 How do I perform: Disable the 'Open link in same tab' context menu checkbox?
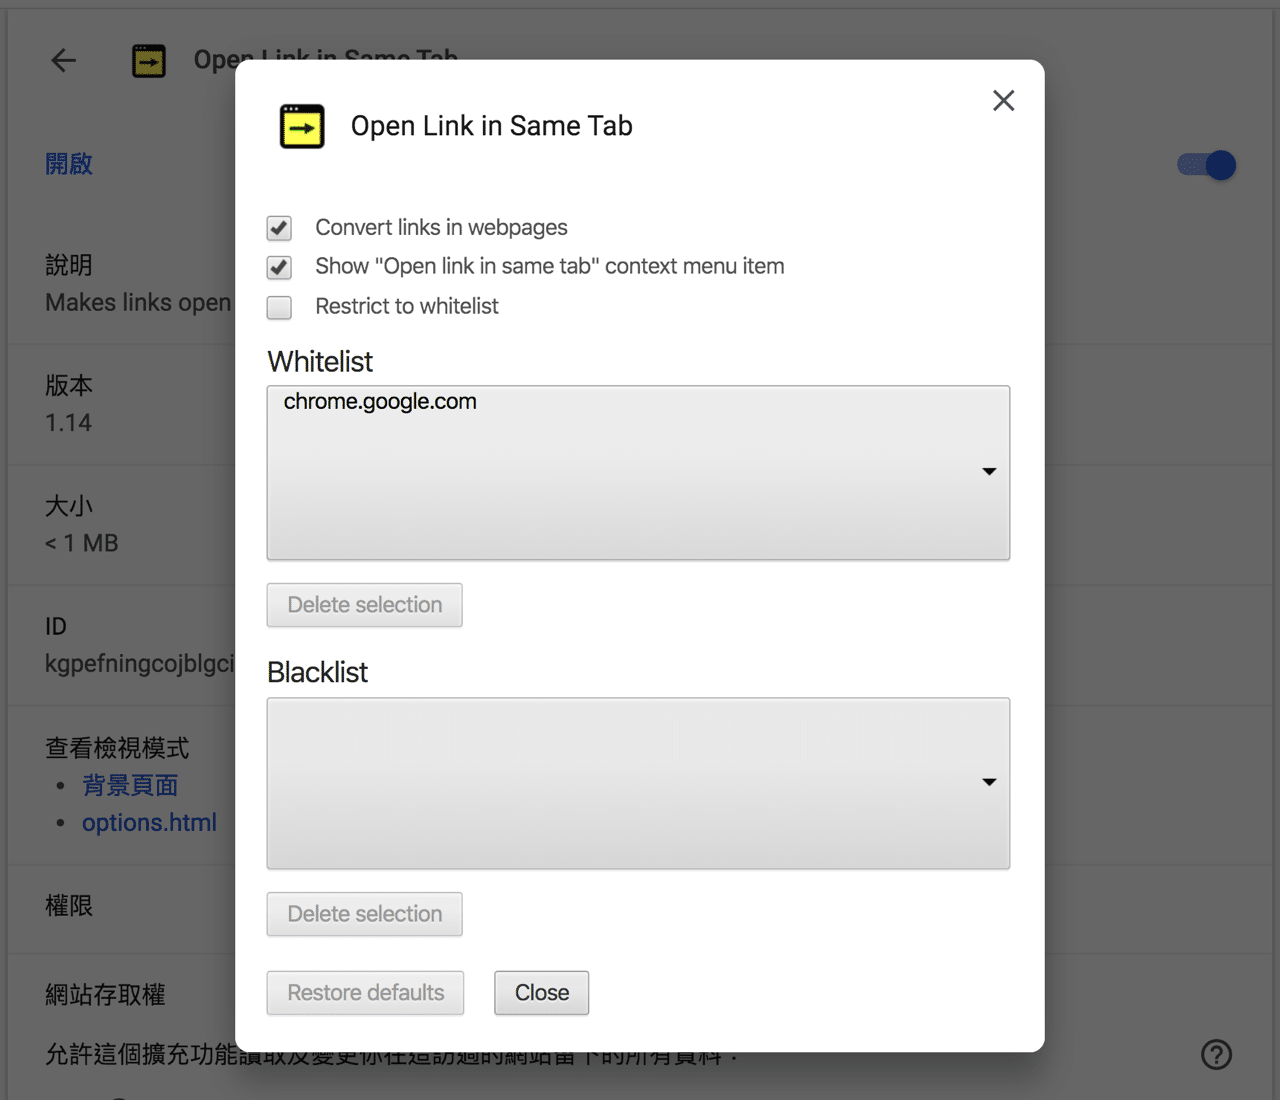pos(278,267)
